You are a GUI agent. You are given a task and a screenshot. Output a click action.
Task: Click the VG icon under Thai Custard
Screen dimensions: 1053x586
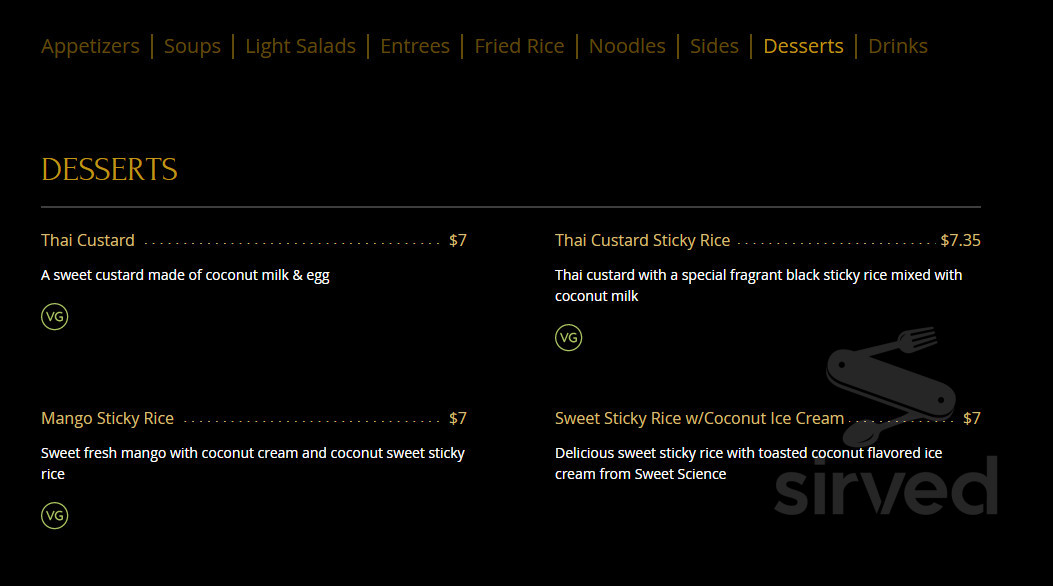54,317
